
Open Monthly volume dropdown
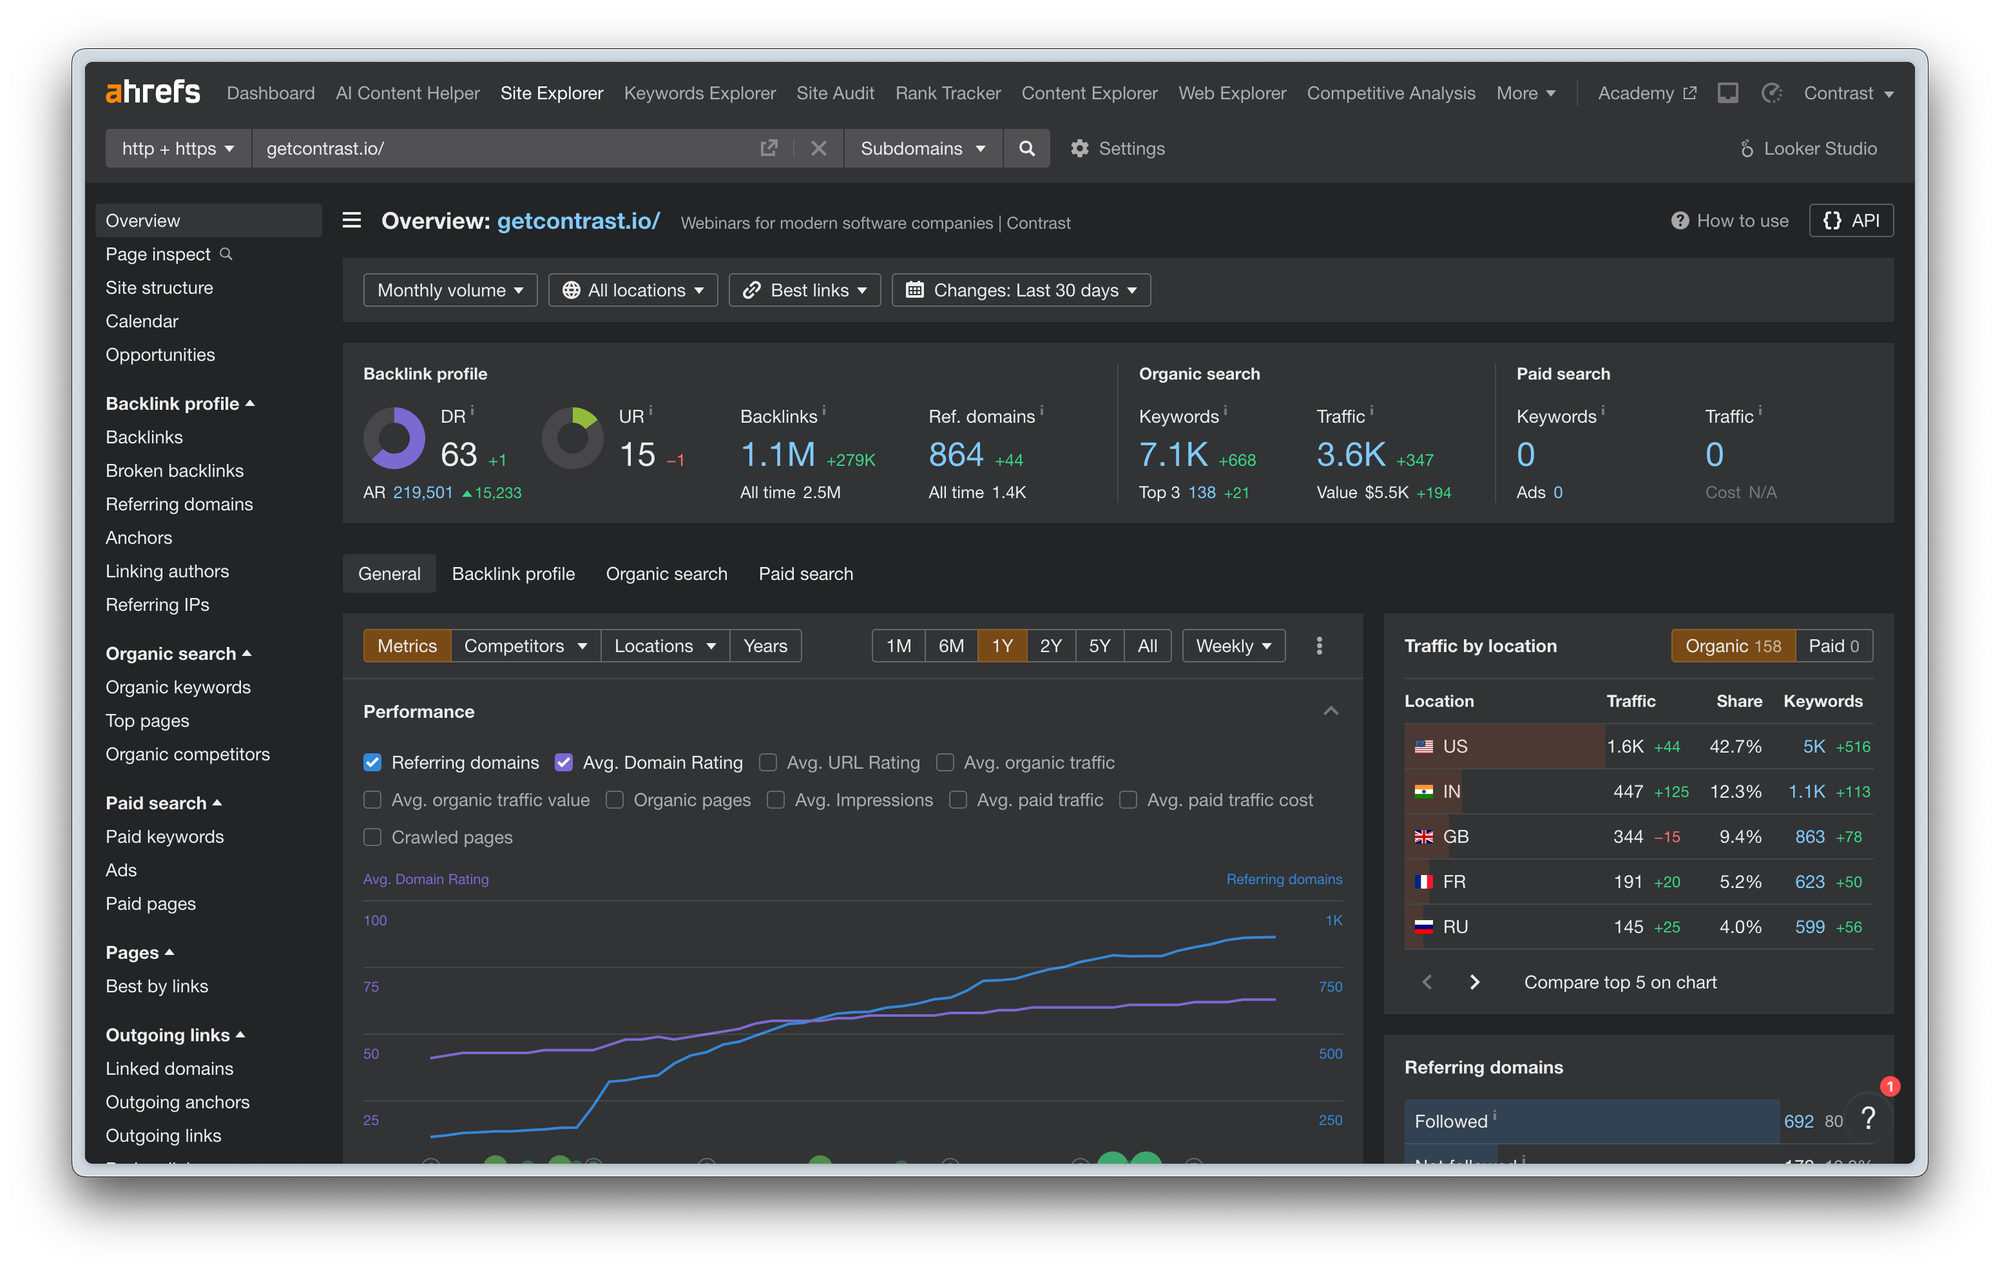tap(450, 290)
